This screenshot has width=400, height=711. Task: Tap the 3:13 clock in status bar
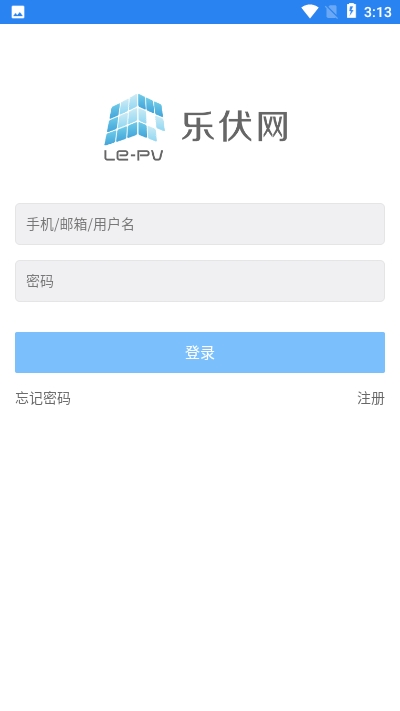(377, 12)
